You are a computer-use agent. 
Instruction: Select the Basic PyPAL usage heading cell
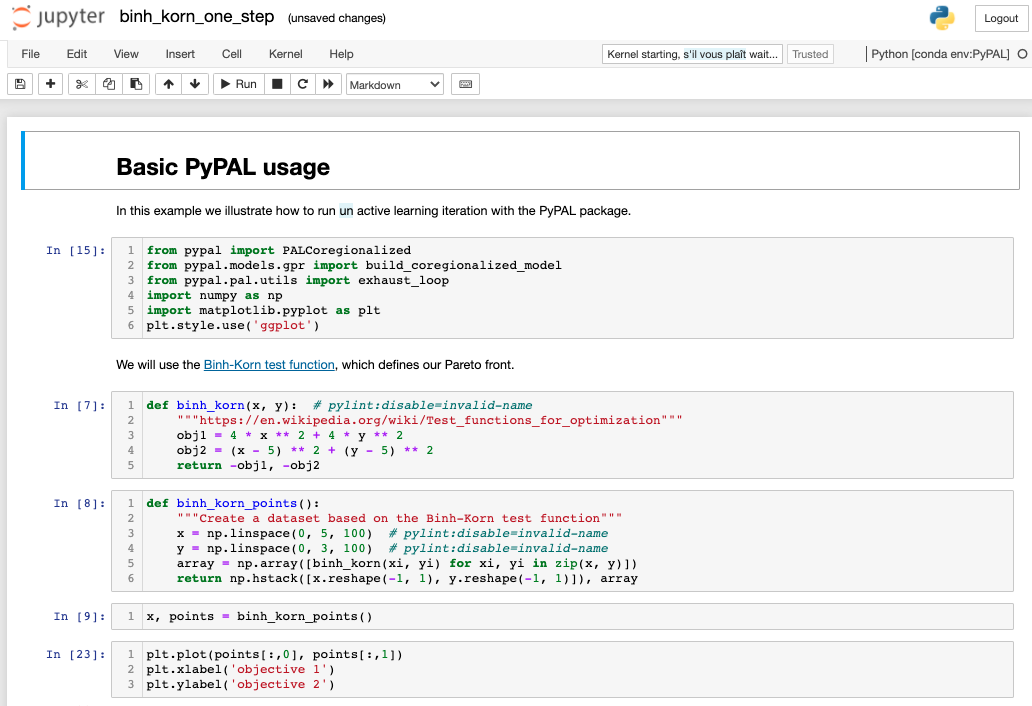(521, 161)
